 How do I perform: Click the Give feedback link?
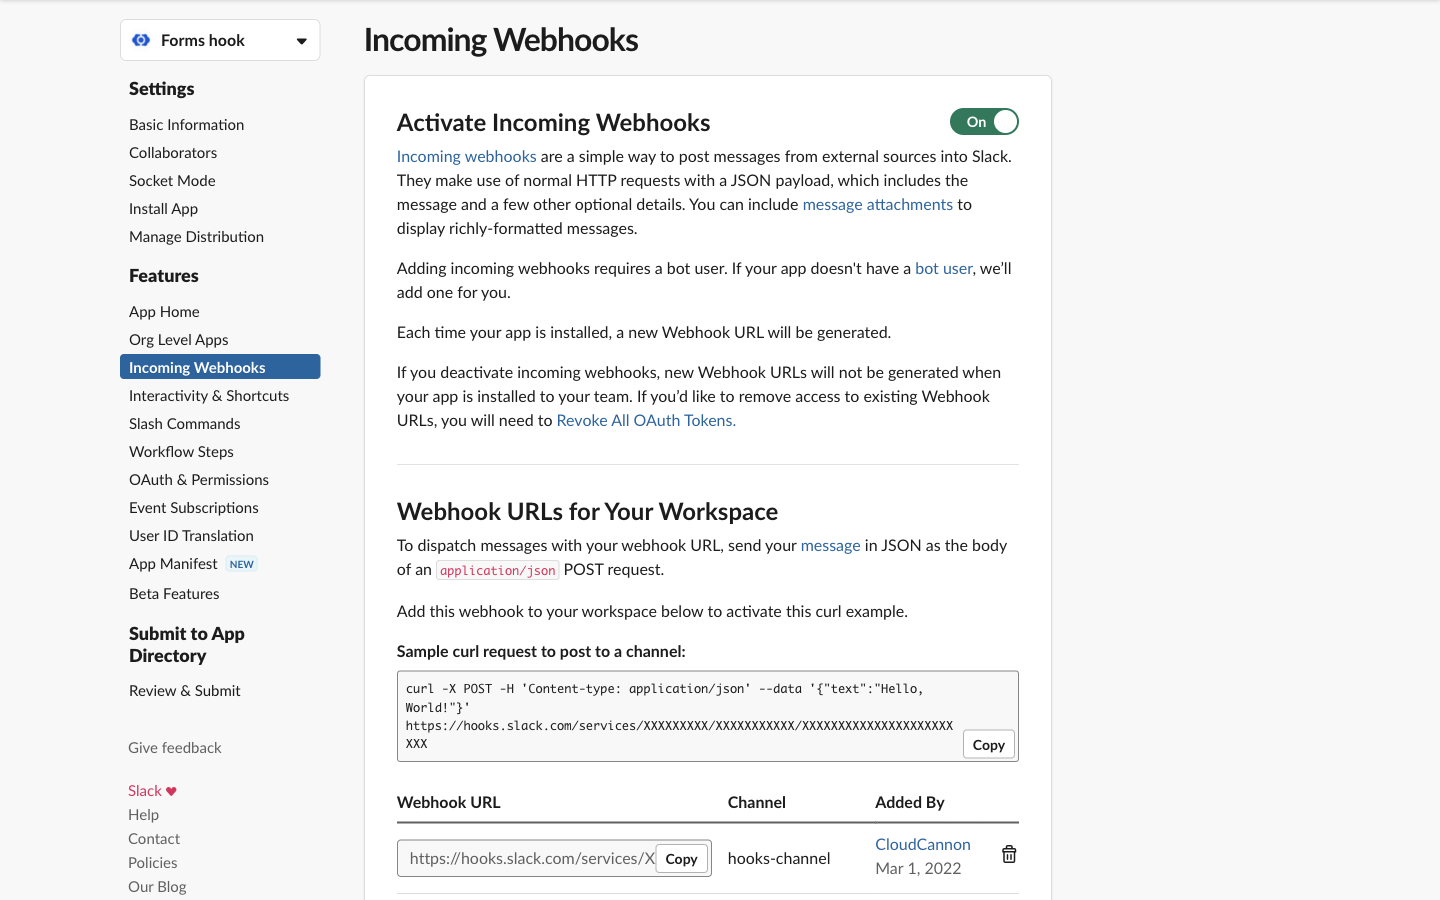(x=174, y=747)
